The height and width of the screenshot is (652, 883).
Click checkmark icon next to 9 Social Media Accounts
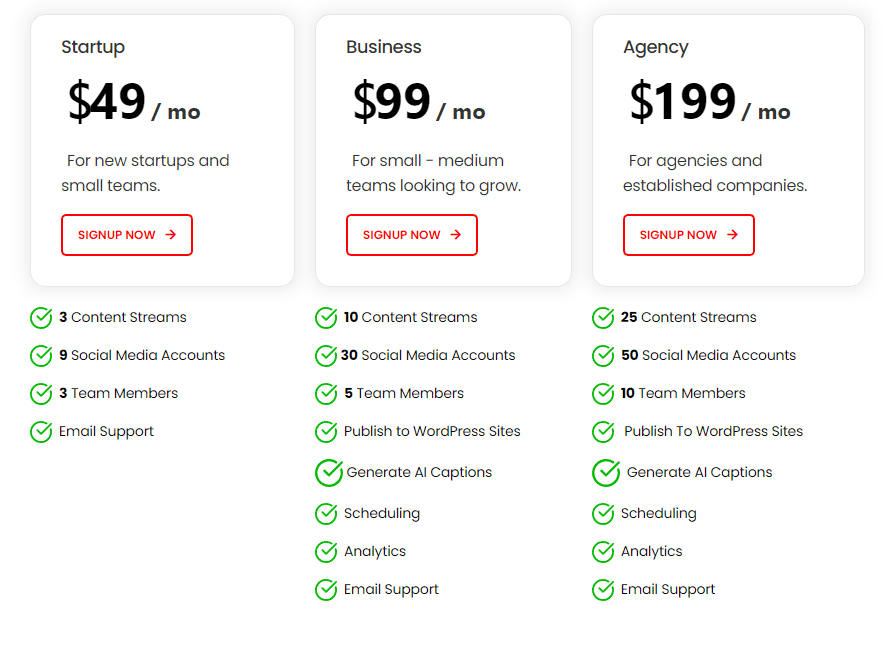coord(41,356)
